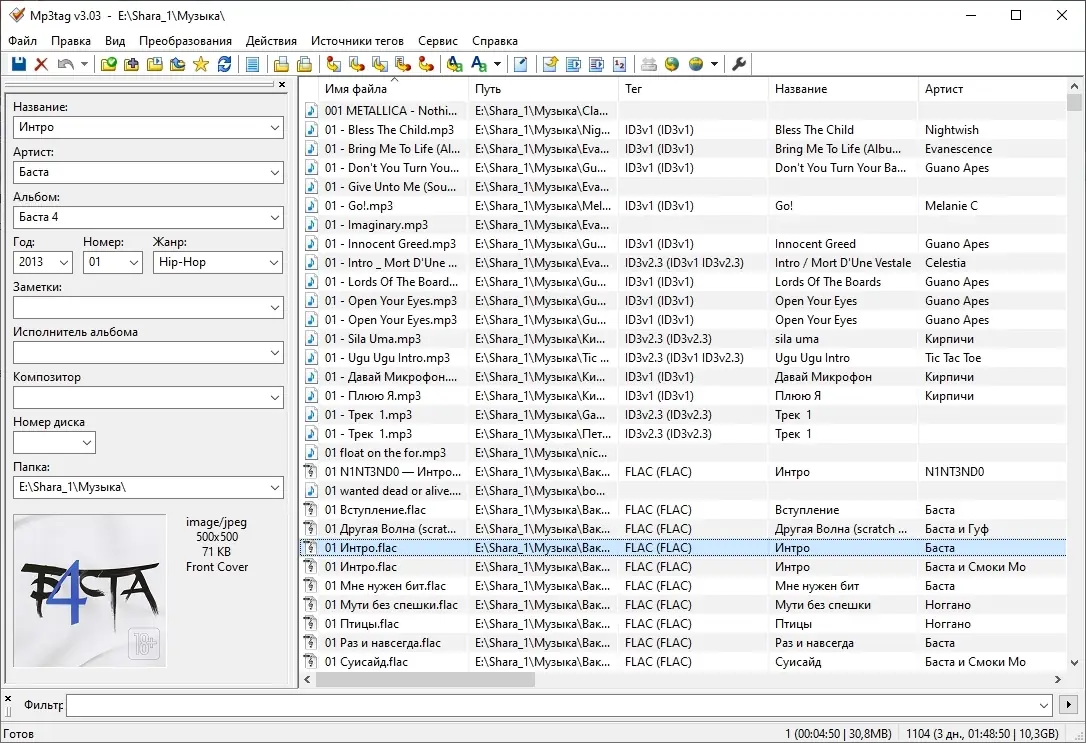Screen dimensions: 1086x743
Task: Click the arrow button beside the filter field
Action: pyautogui.click(x=1068, y=705)
